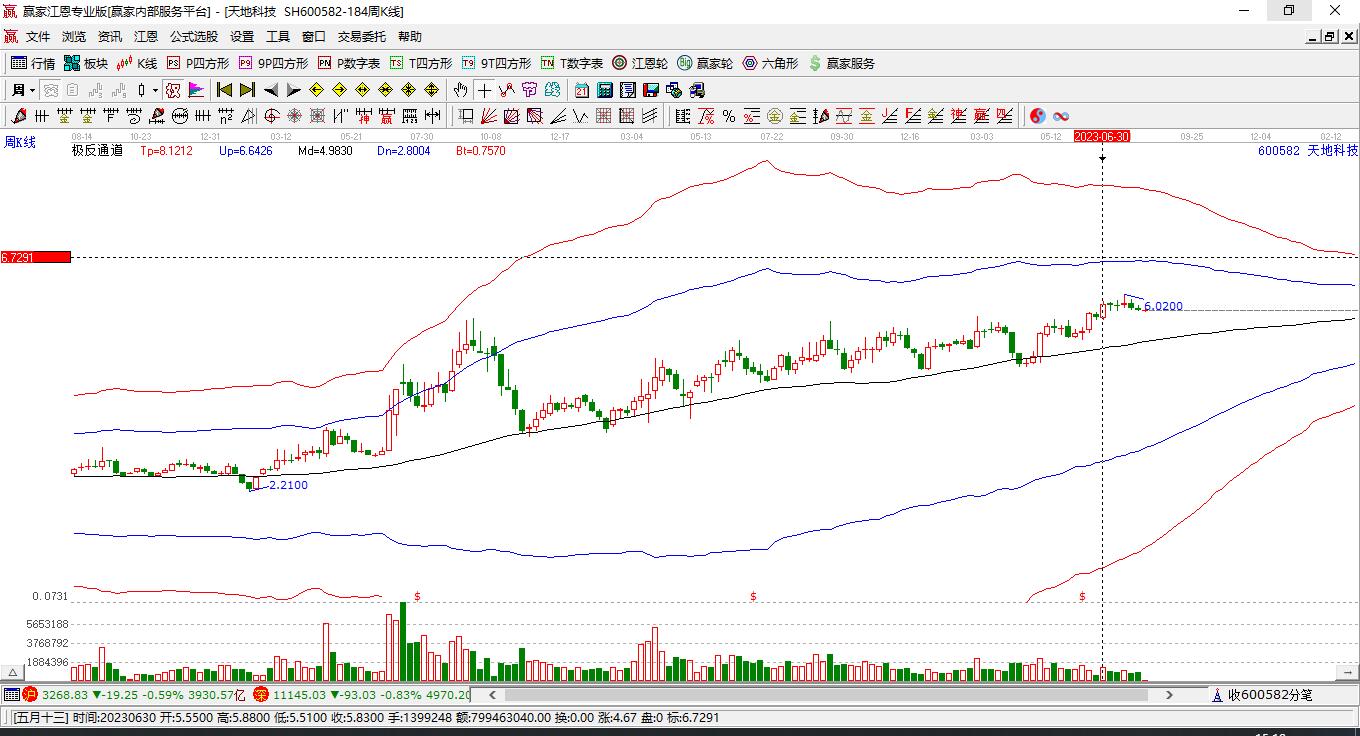Click the black left arrow icon
The image size is (1360, 736).
pyautogui.click(x=271, y=90)
